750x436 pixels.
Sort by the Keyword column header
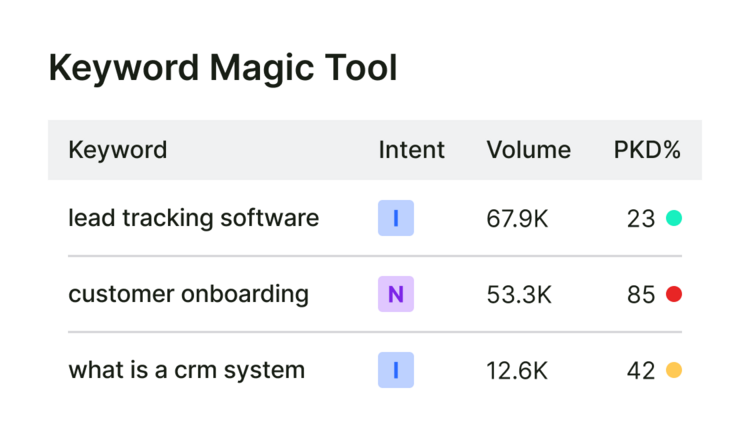118,150
